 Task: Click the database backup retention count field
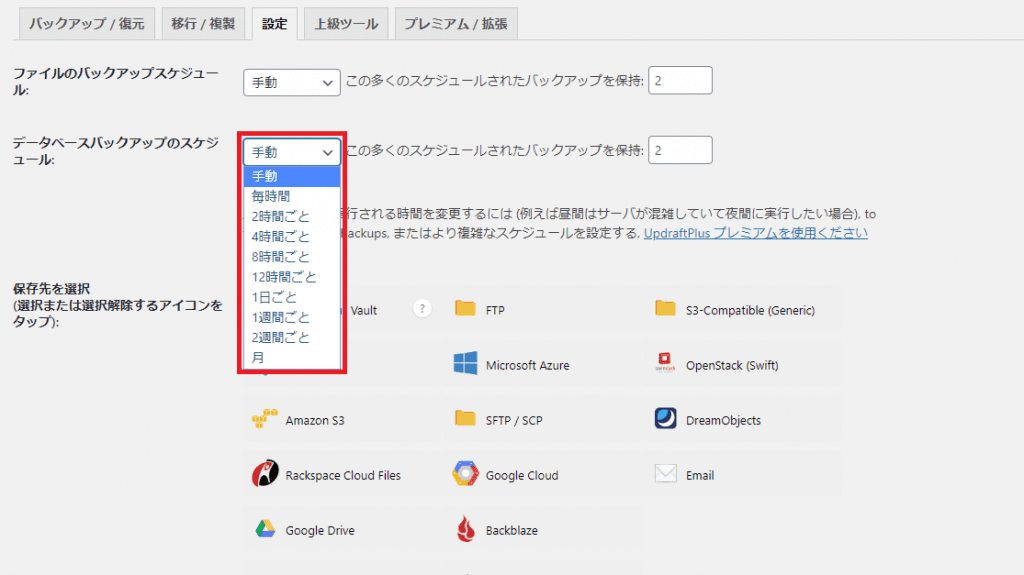[x=680, y=151]
